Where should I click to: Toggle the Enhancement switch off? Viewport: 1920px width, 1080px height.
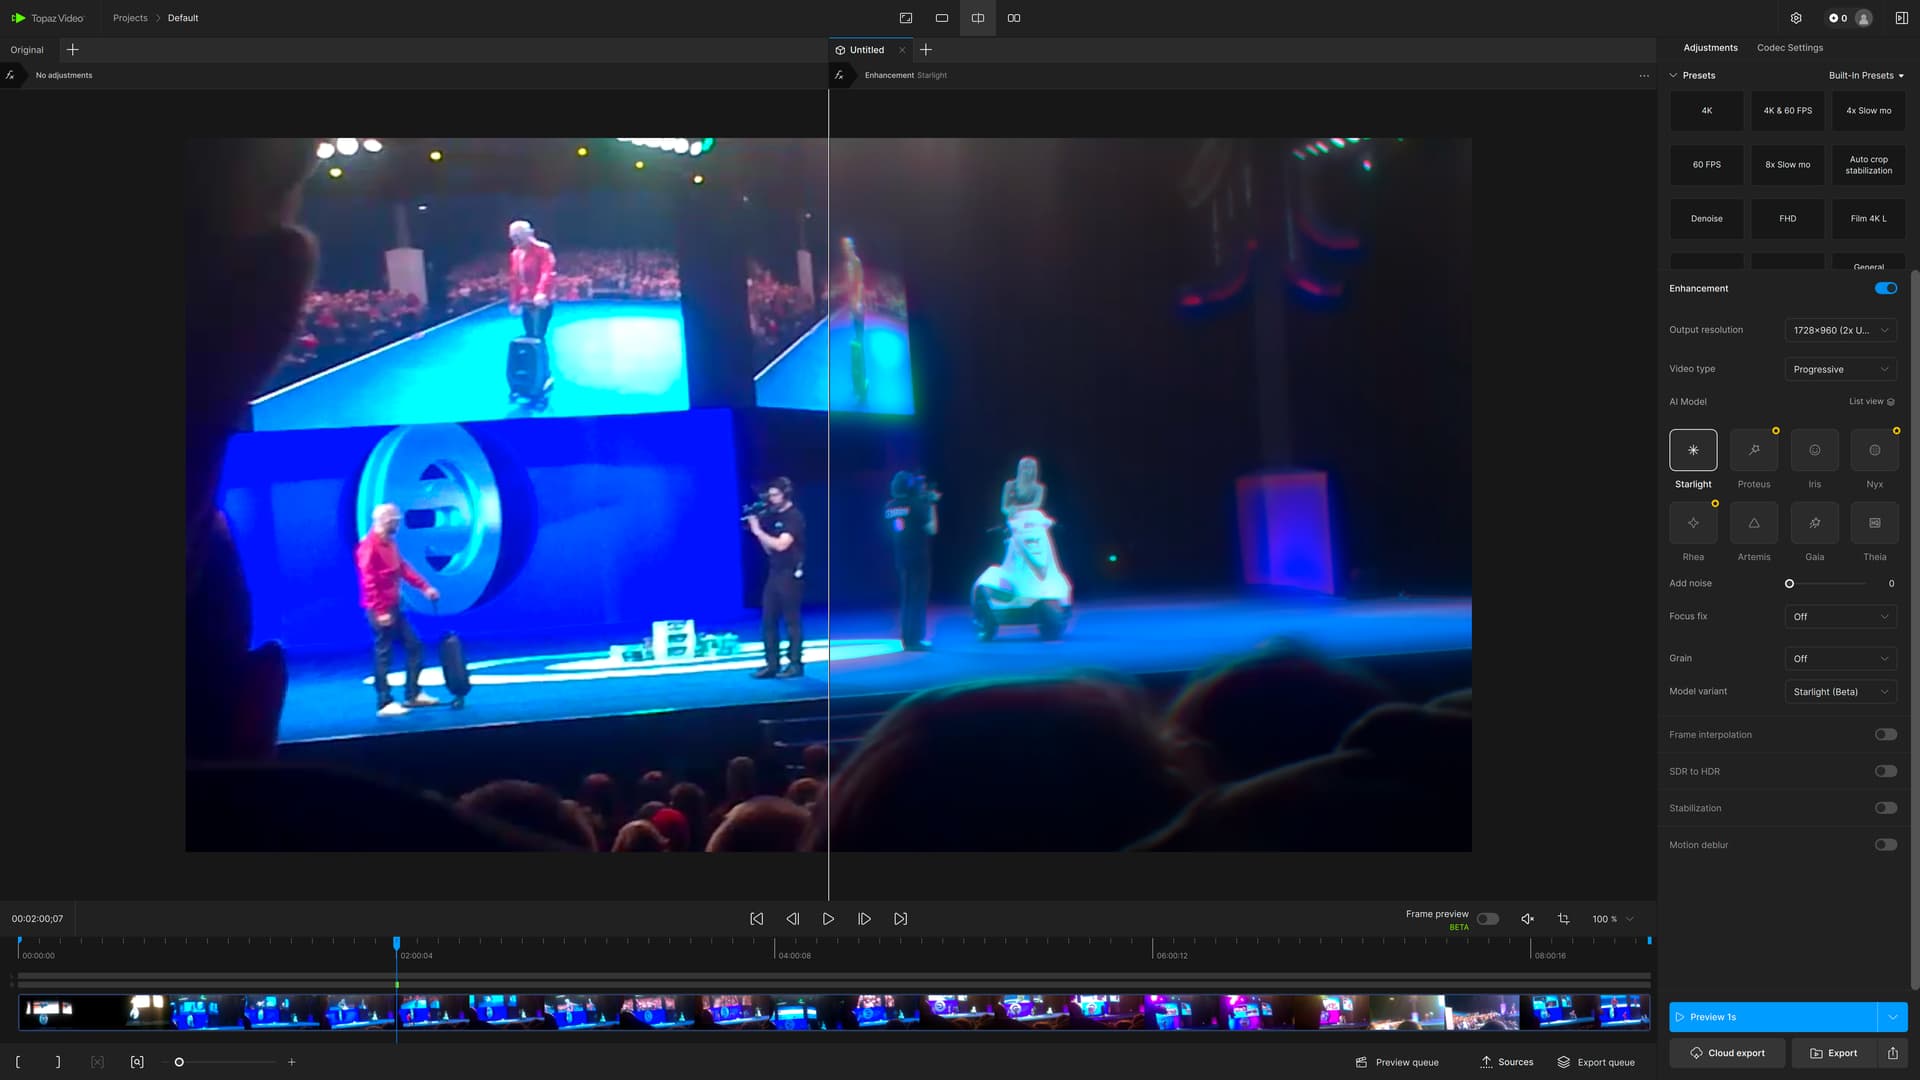point(1885,288)
